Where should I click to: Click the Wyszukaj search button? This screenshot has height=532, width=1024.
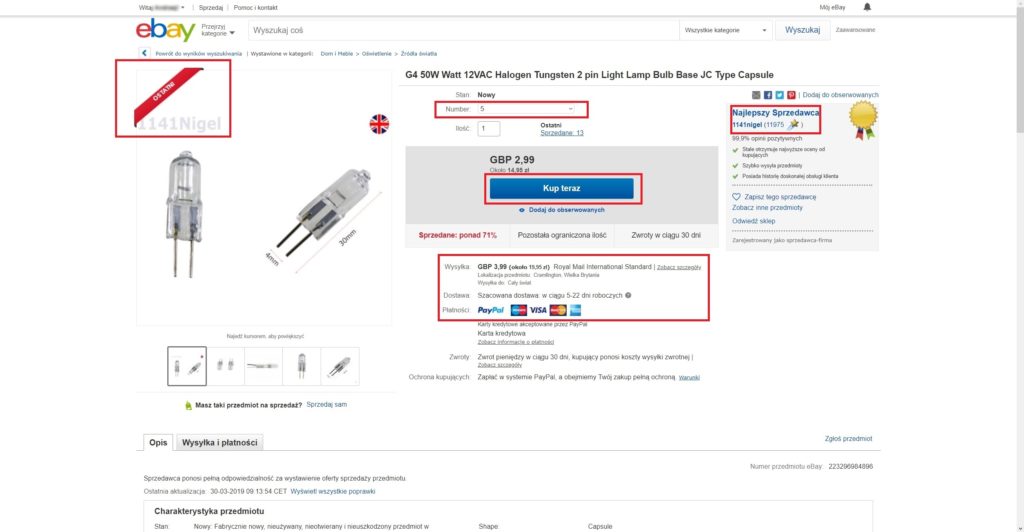[802, 30]
